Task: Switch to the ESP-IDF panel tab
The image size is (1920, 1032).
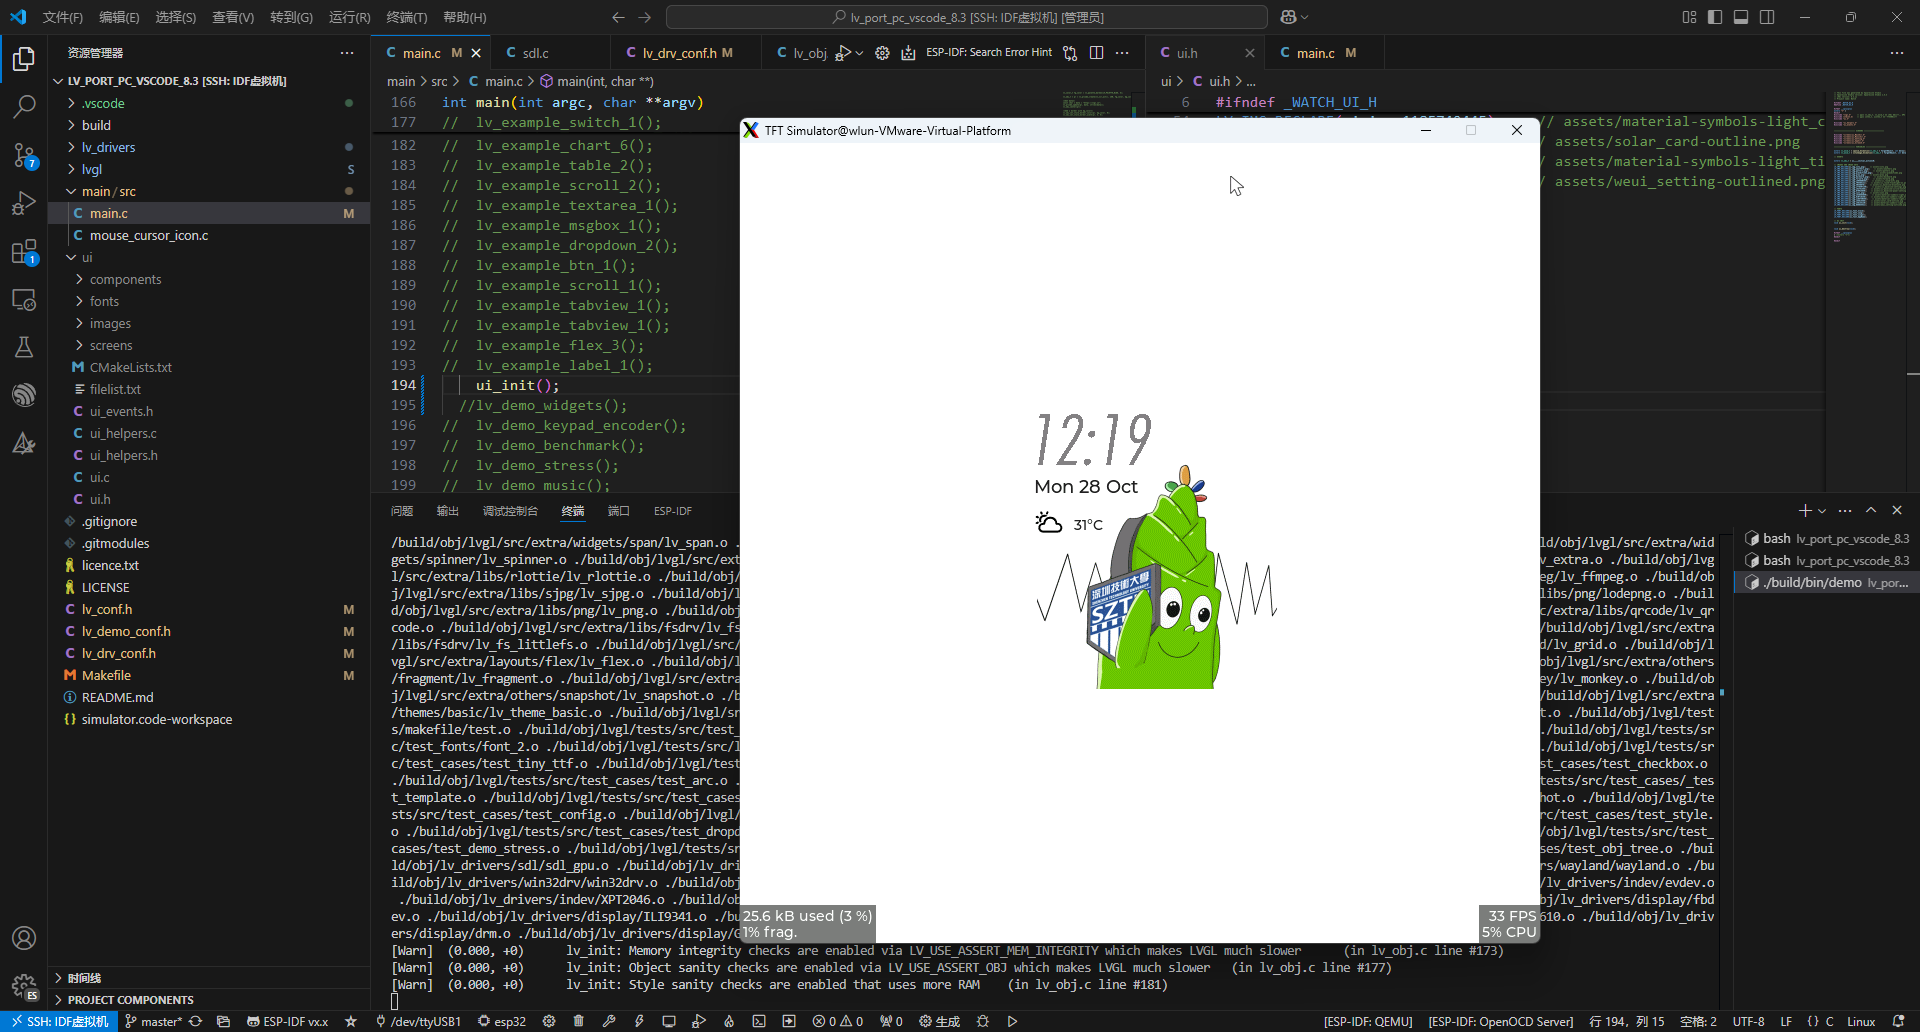Action: click(673, 511)
